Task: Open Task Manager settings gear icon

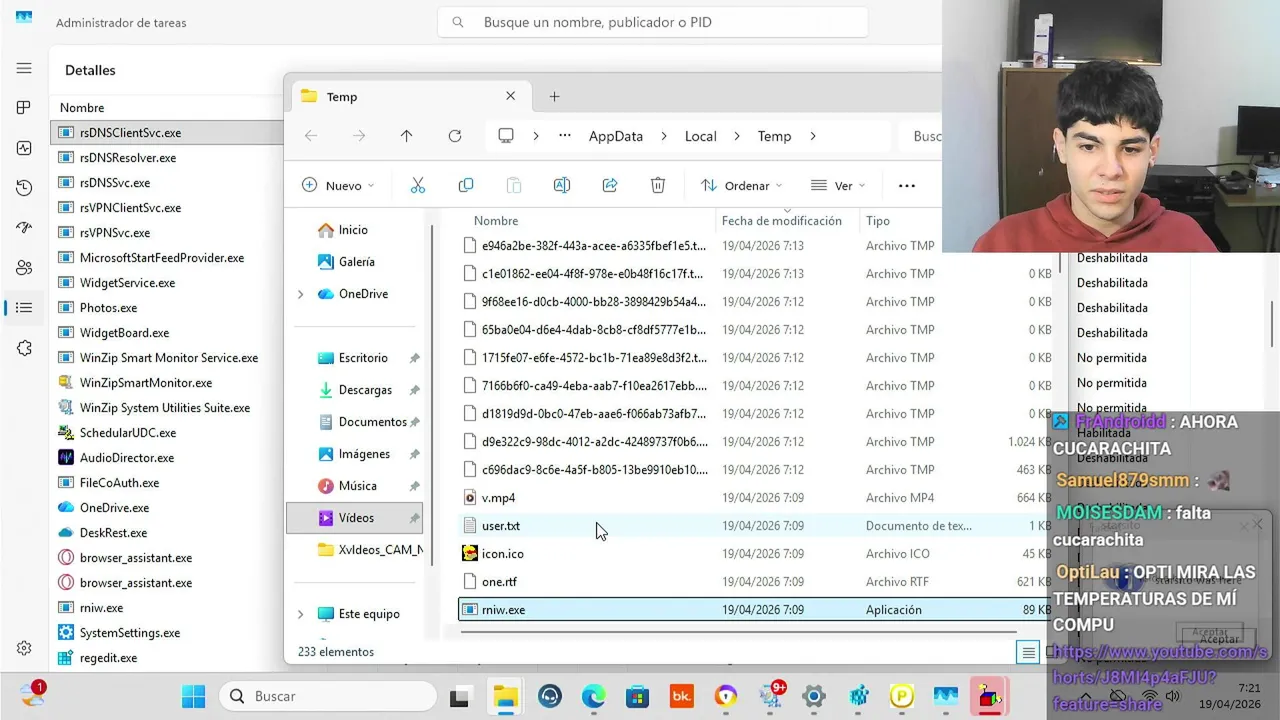Action: 24,648
